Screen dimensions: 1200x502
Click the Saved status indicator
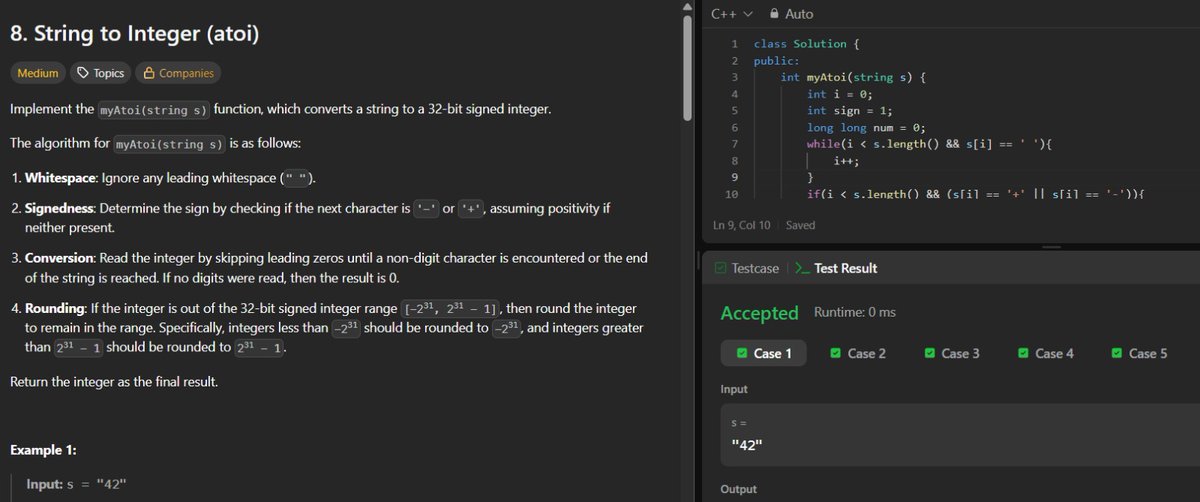(801, 225)
